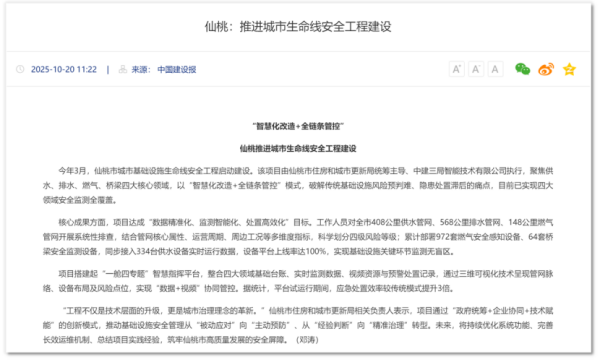Click paragraph starting 核心成果方面
Image resolution: width=600 pixels, height=362 pixels.
[x=298, y=237]
